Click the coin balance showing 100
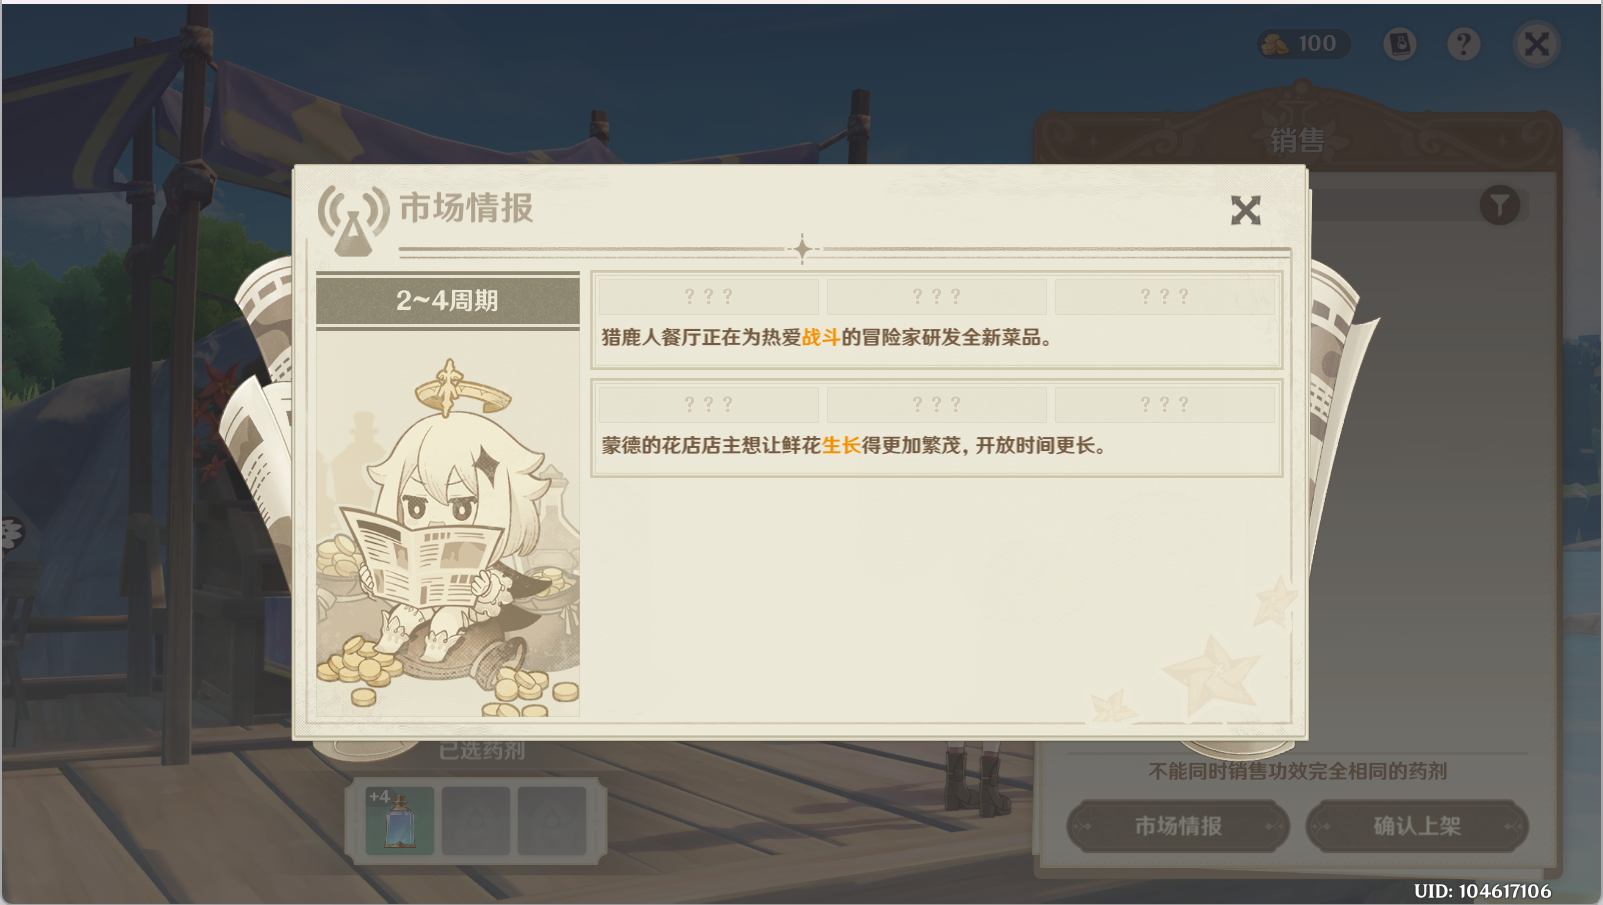This screenshot has height=905, width=1603. 1303,44
